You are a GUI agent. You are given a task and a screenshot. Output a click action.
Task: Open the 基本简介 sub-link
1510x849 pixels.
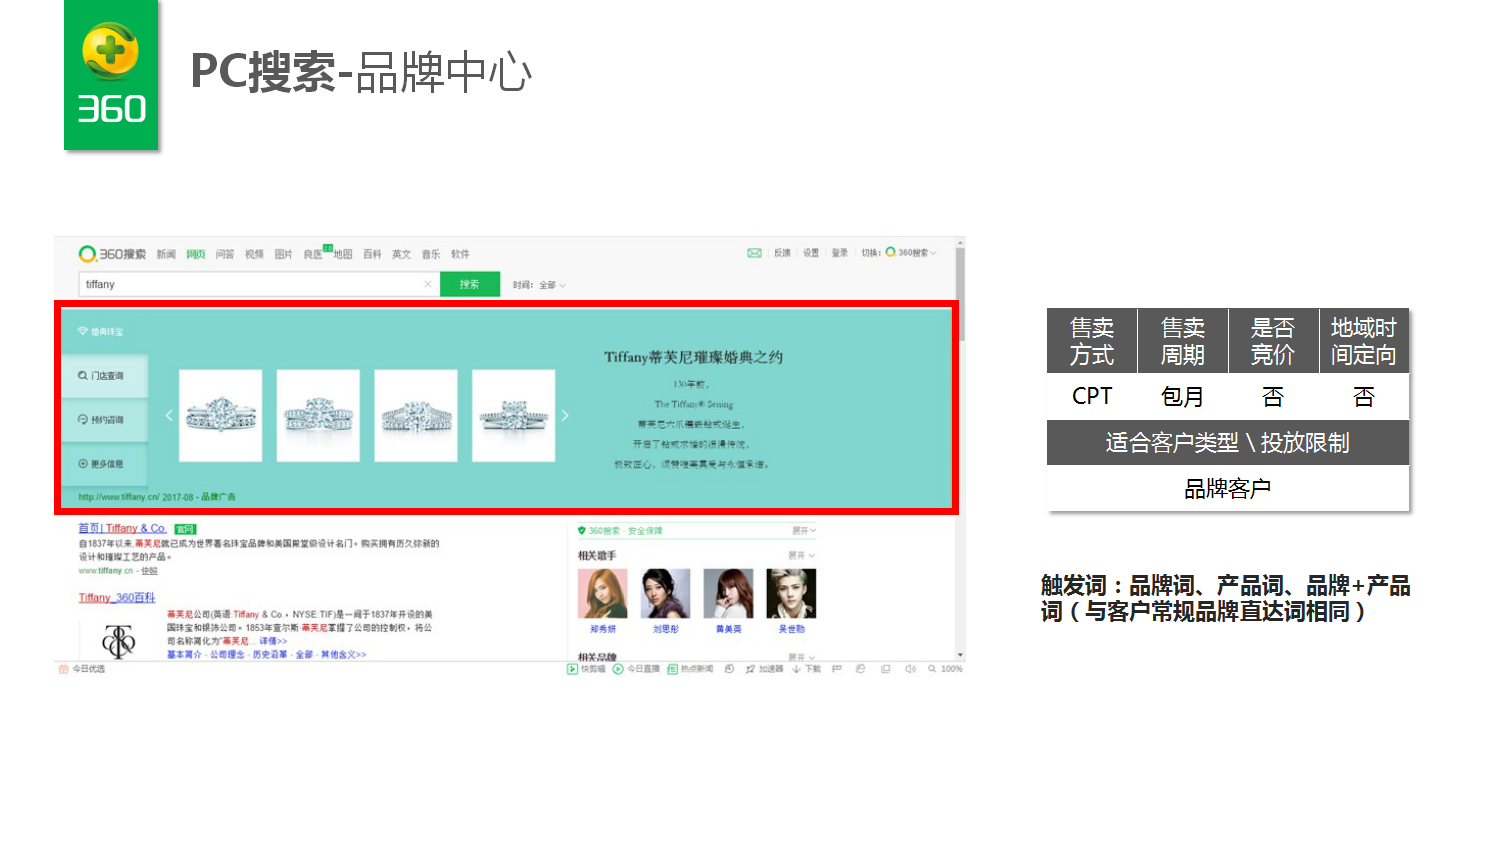[x=184, y=655]
